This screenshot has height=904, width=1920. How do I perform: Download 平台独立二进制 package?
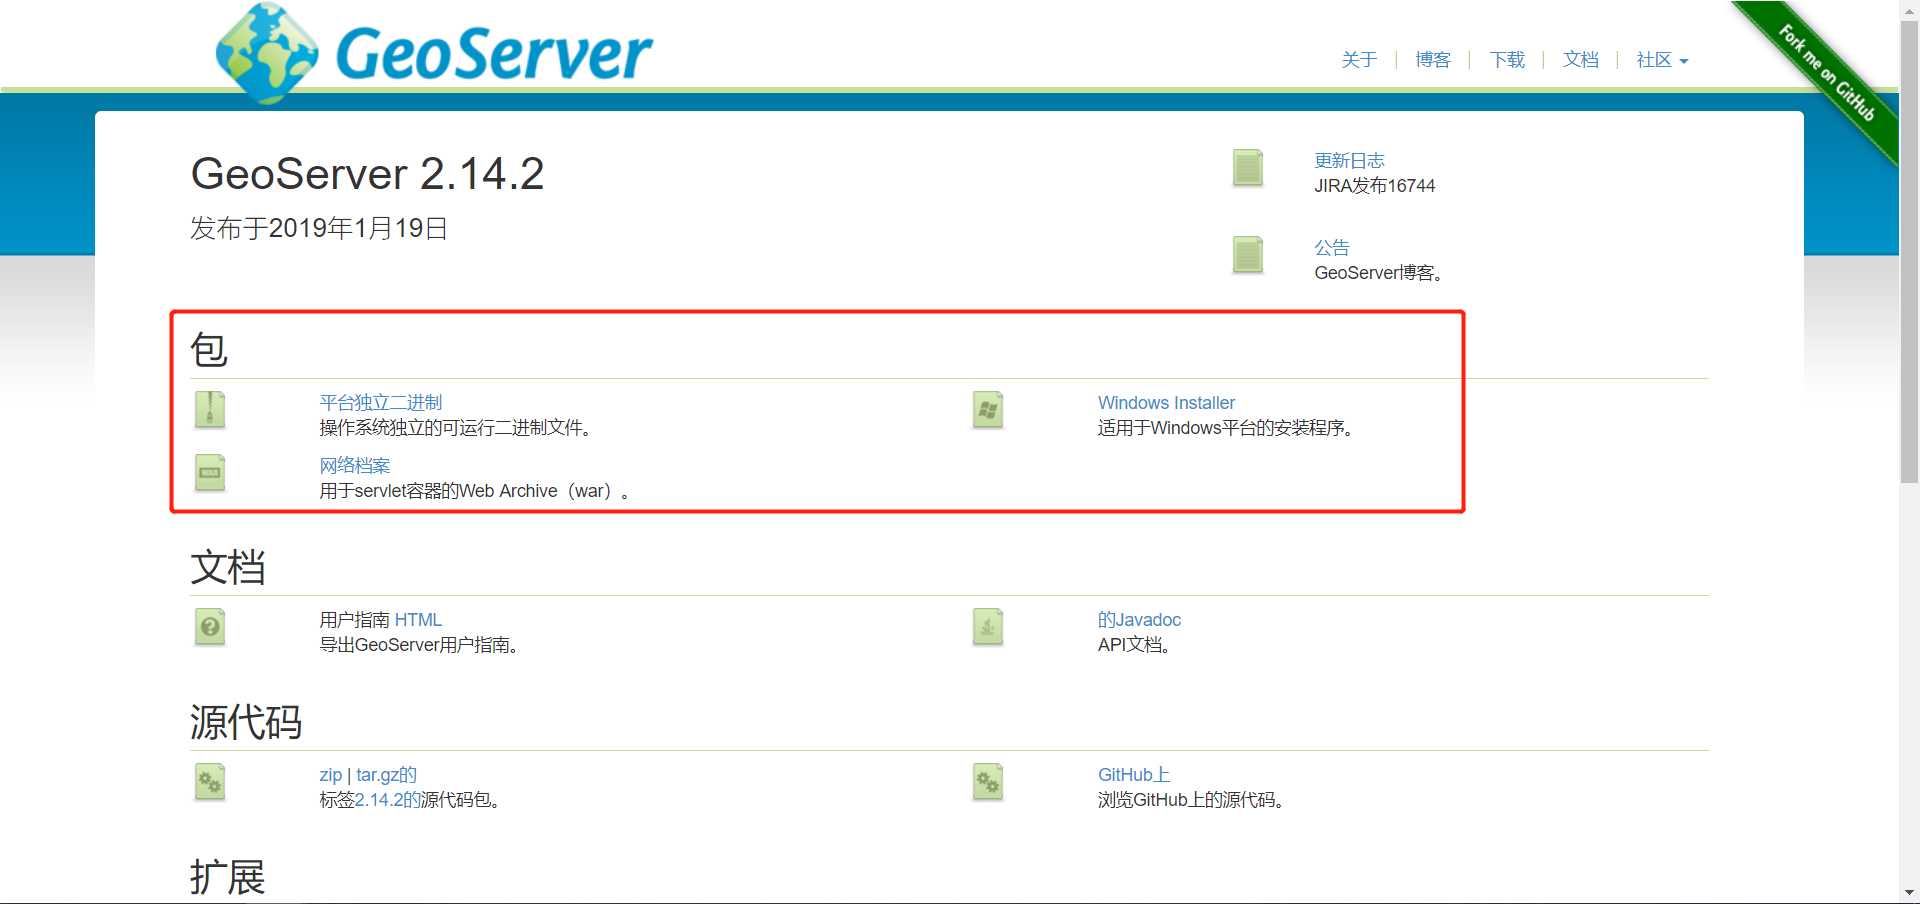[381, 403]
